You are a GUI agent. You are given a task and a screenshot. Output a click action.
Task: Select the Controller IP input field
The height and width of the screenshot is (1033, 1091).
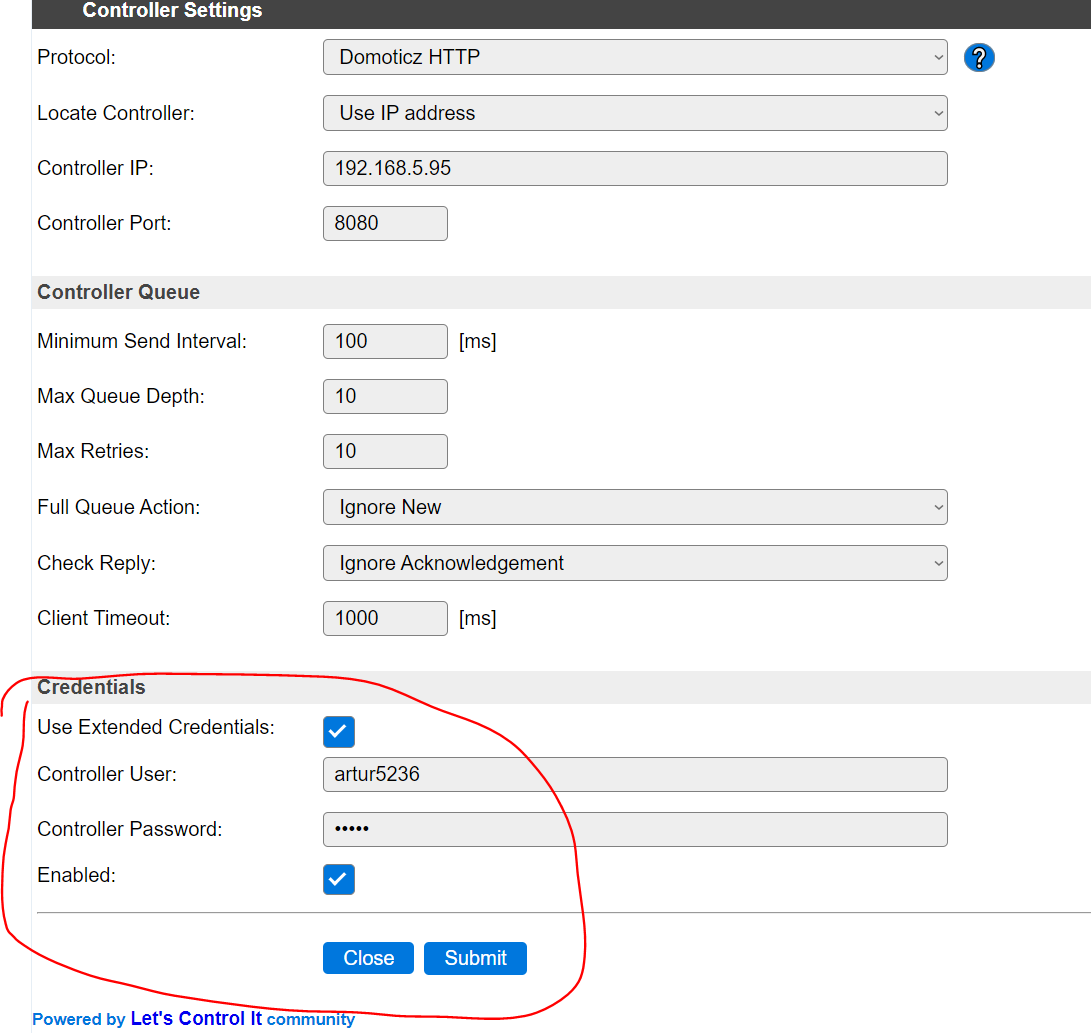pyautogui.click(x=634, y=168)
